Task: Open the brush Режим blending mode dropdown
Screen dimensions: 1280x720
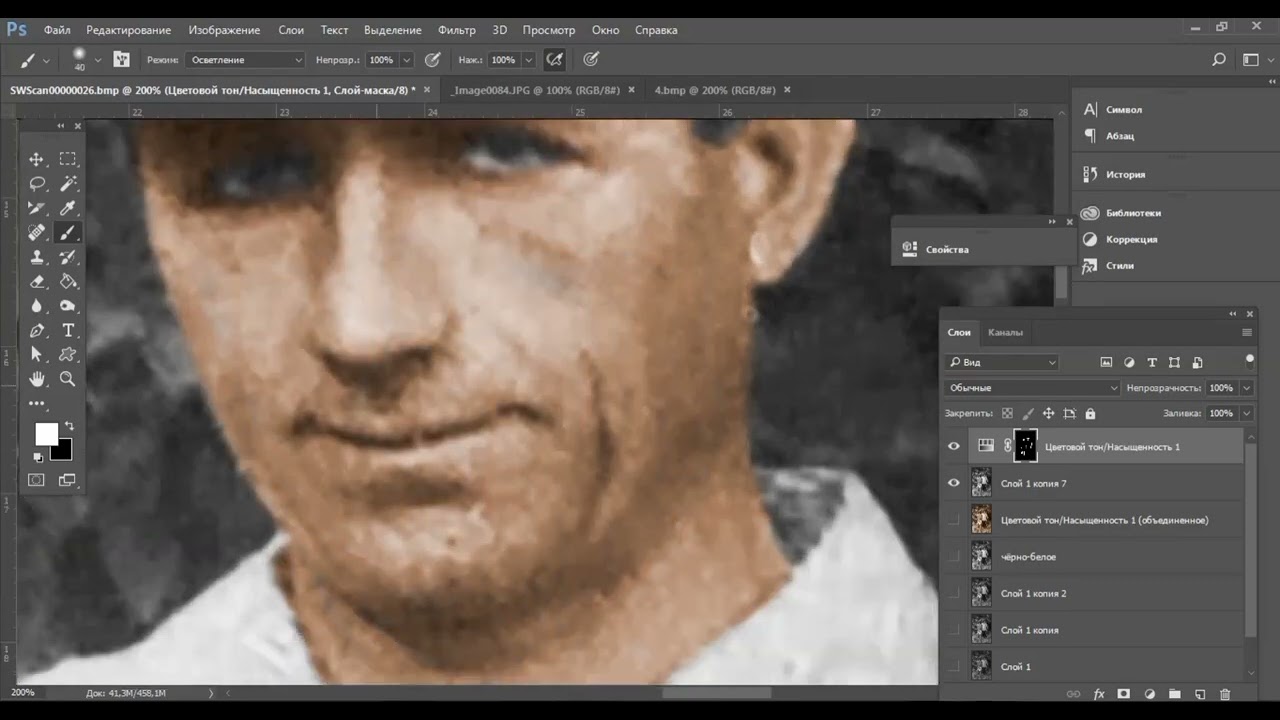Action: click(x=244, y=60)
